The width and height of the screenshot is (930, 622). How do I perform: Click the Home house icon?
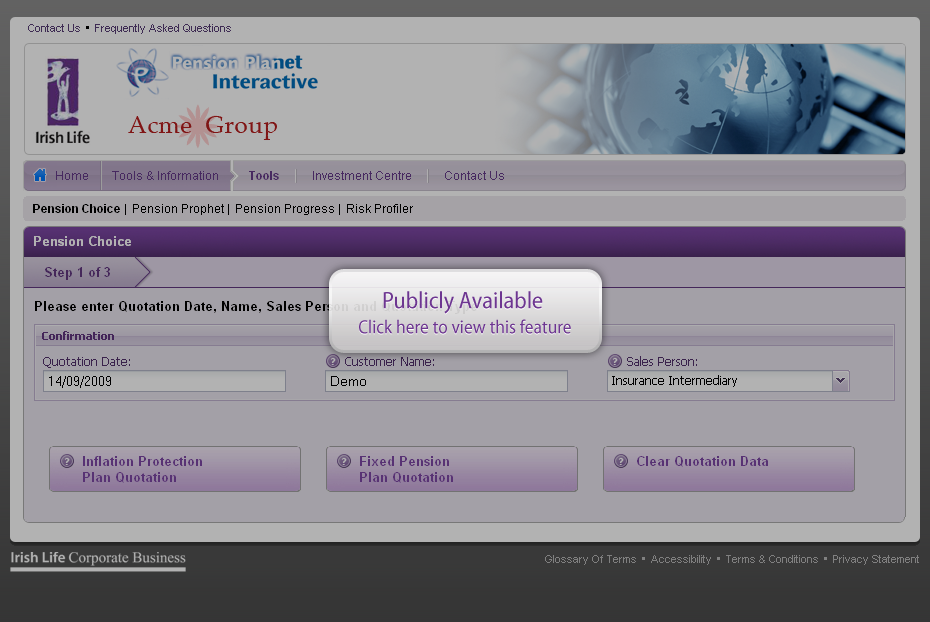tap(40, 176)
